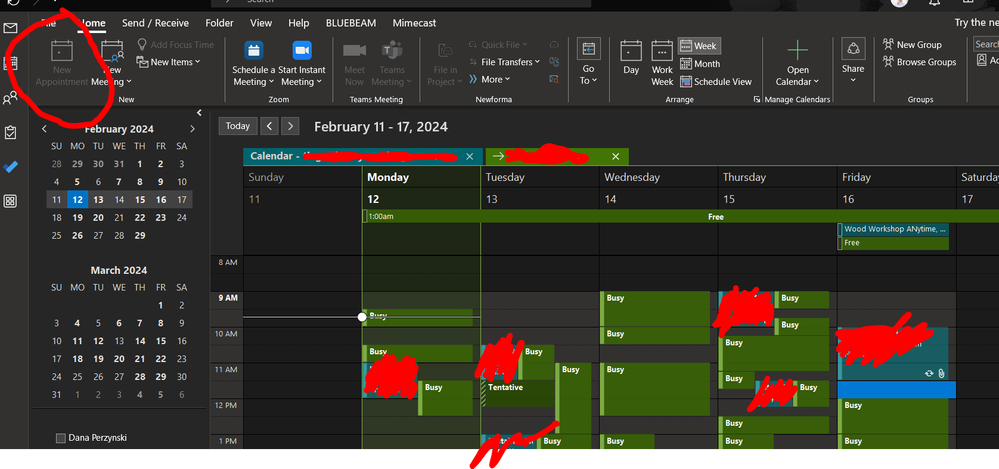Open the Quick File dropdown
Image resolution: width=999 pixels, height=469 pixels.
pos(498,45)
